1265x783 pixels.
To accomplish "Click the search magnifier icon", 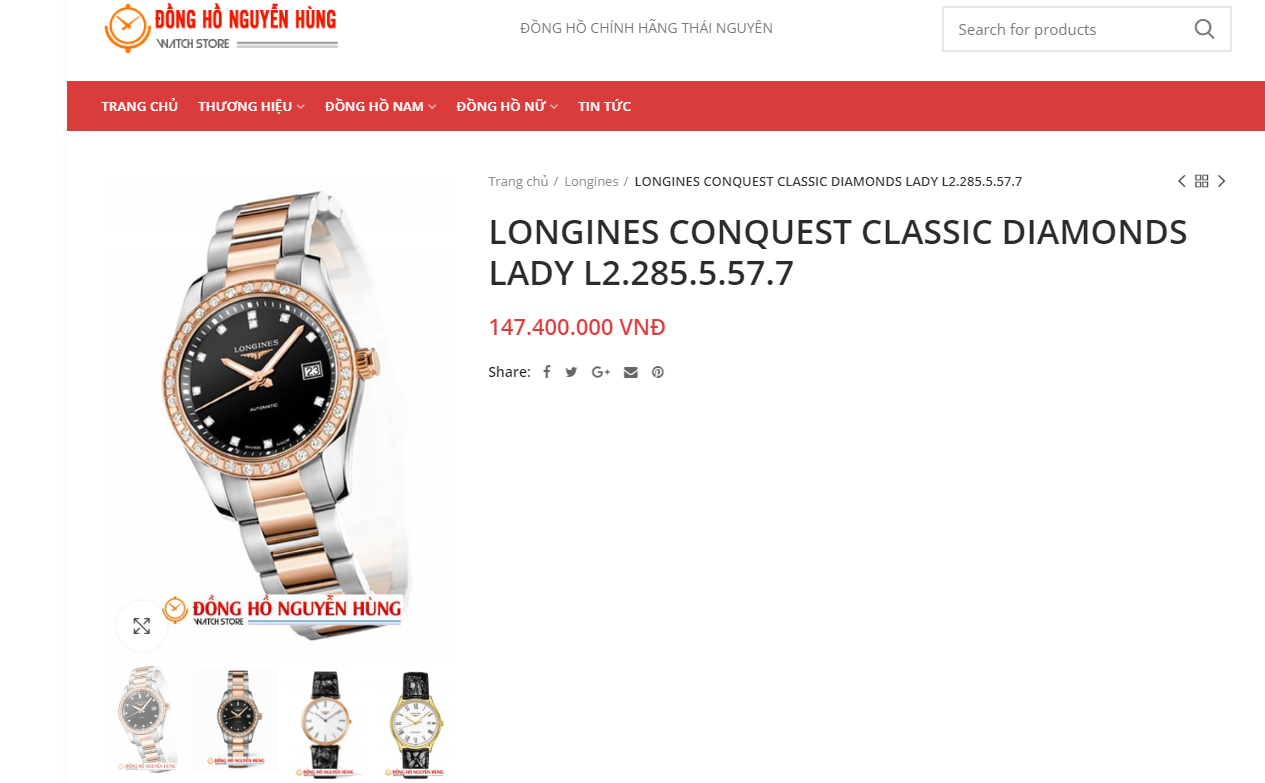I will coord(1204,29).
